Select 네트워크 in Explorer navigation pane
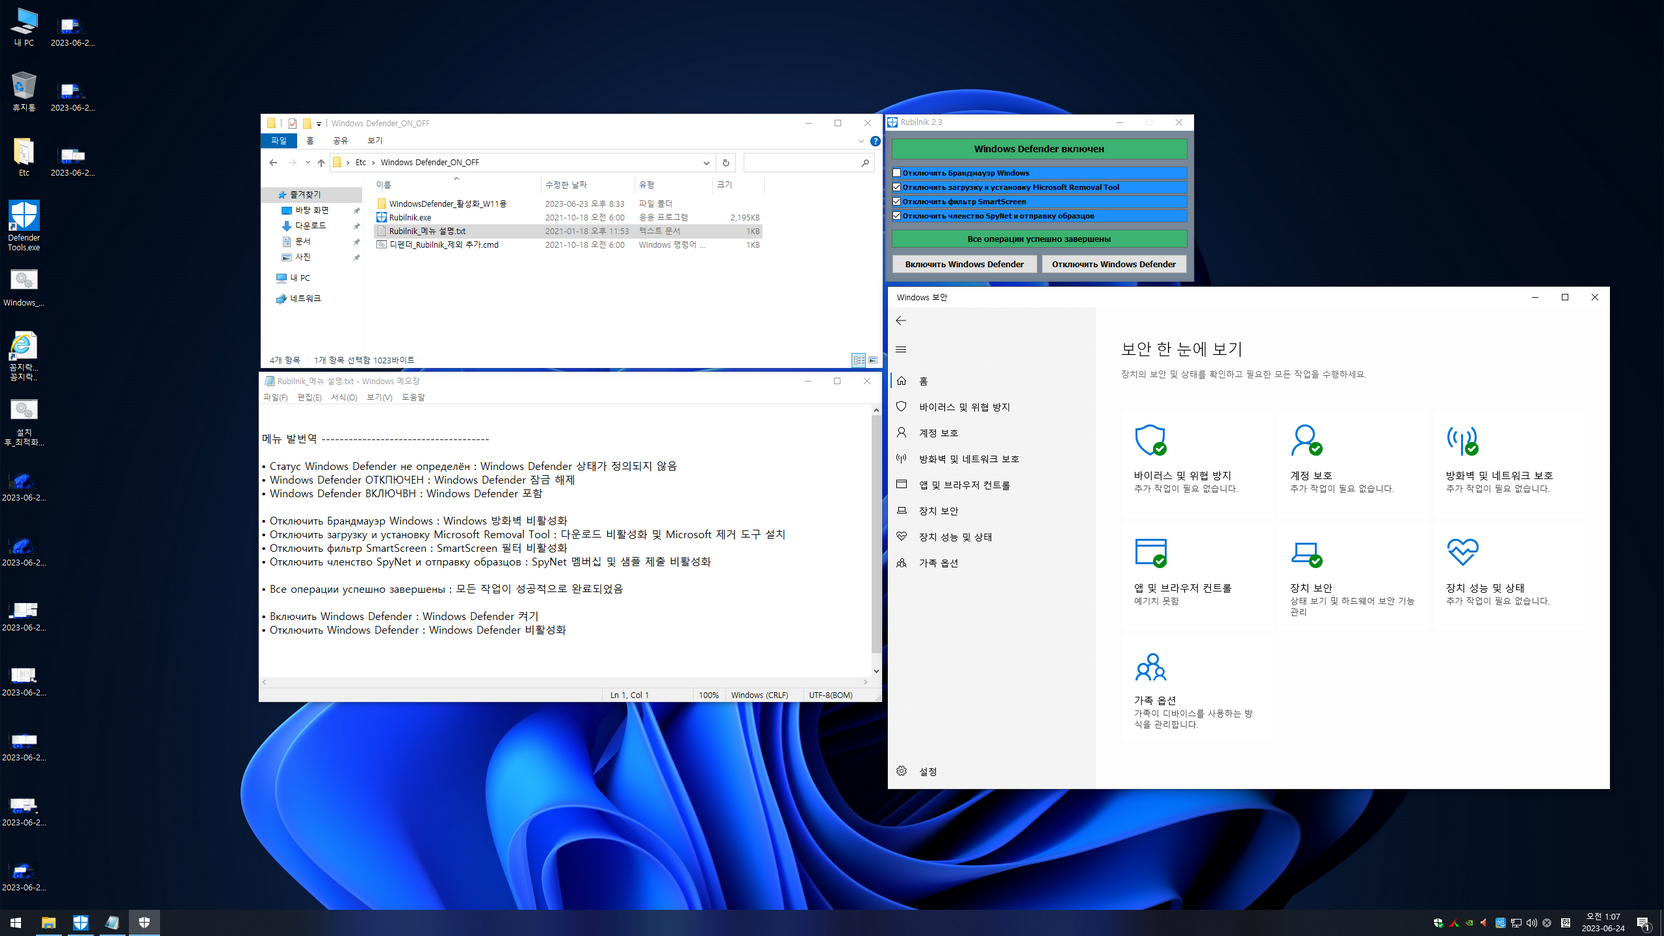The width and height of the screenshot is (1664, 936). pos(305,299)
